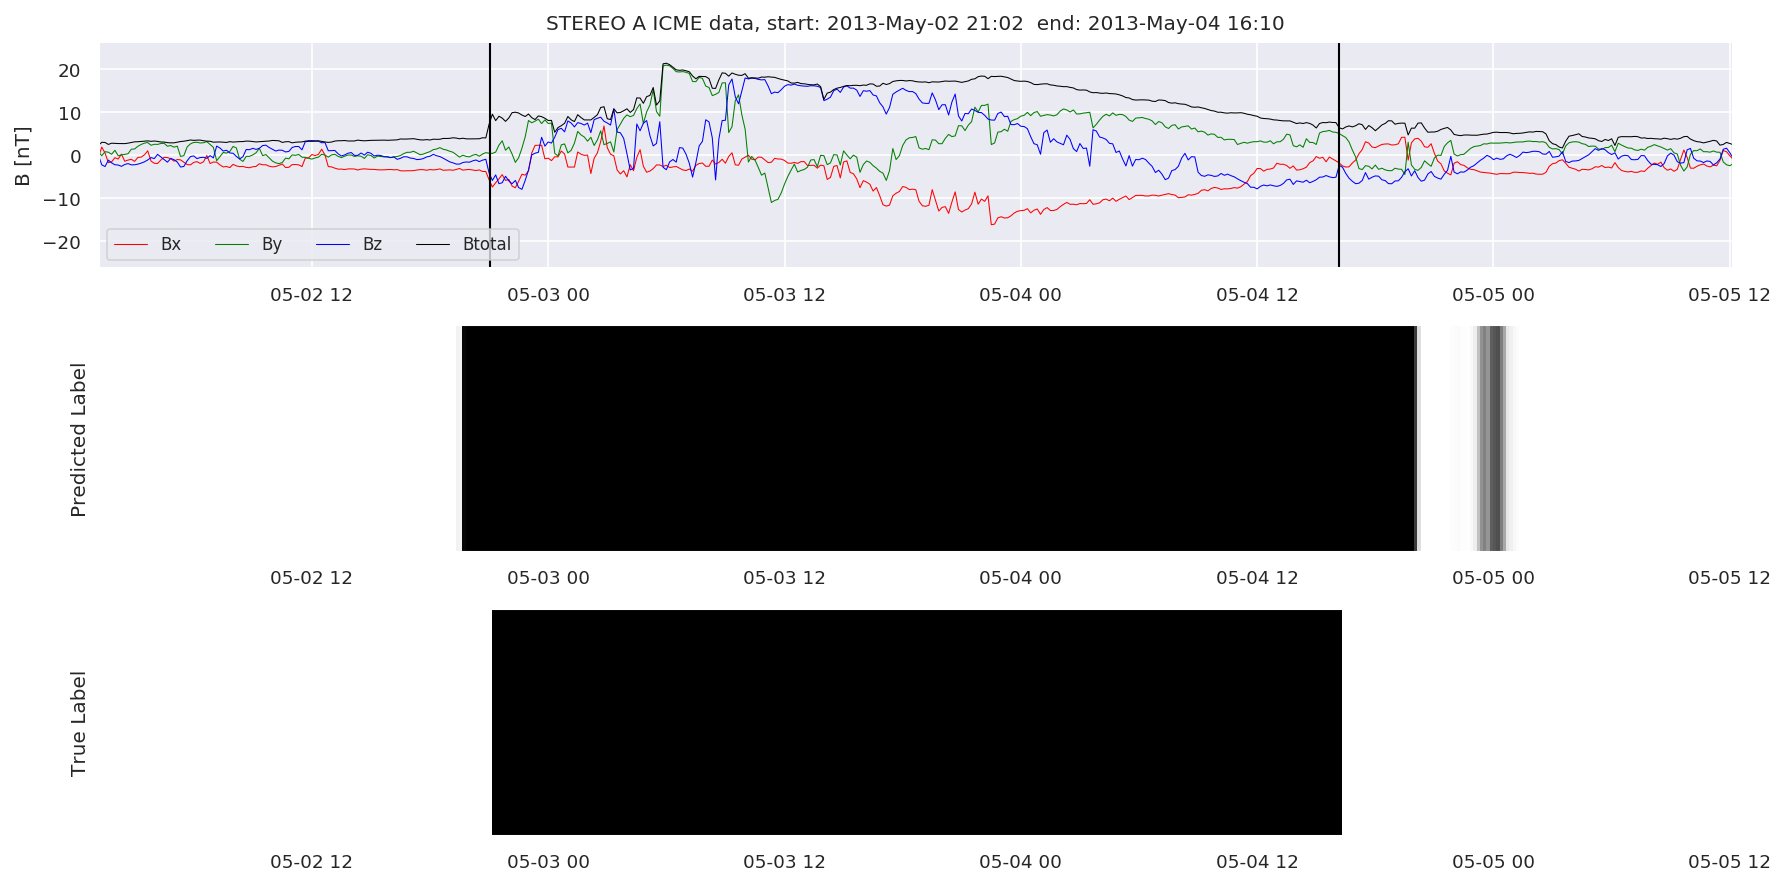Click the "Predicted Label" axis label
Image resolution: width=1786 pixels, height=886 pixels.
coord(78,439)
